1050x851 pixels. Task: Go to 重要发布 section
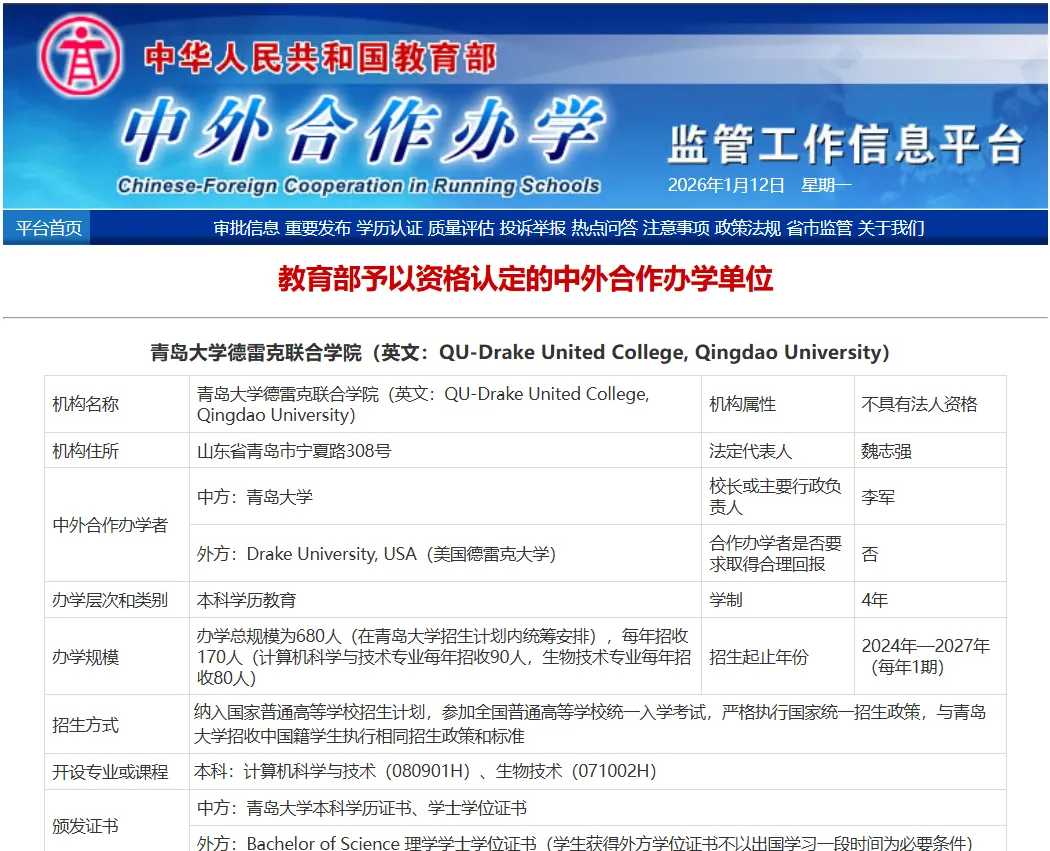(x=318, y=228)
